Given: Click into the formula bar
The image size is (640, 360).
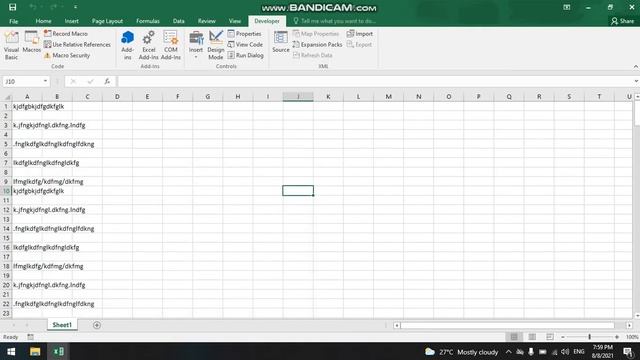Looking at the screenshot, I should pos(375,81).
